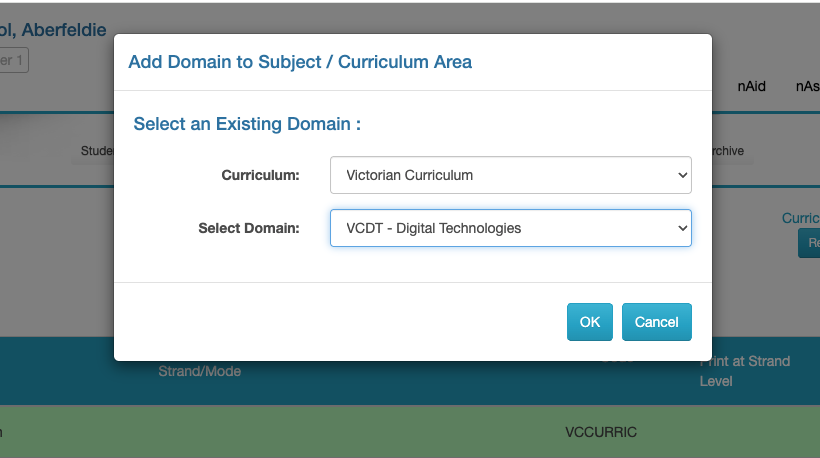The image size is (820, 458).
Task: Click the 'Select an Existing Domain' heading
Action: tap(247, 125)
